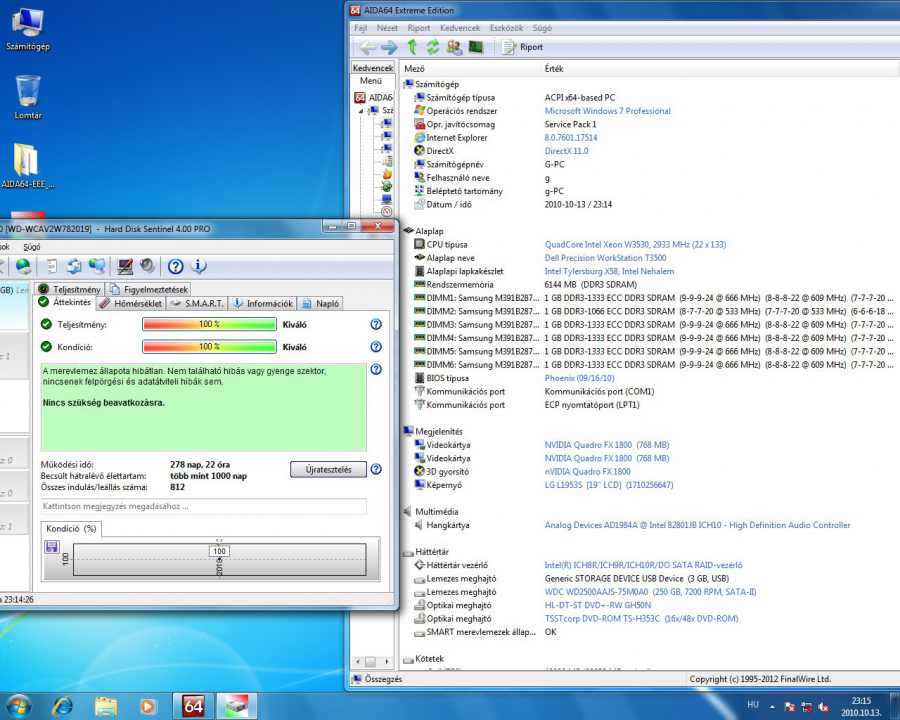Image resolution: width=900 pixels, height=720 pixels.
Task: Open the Lomtár recycle bin icon
Action: (28, 96)
